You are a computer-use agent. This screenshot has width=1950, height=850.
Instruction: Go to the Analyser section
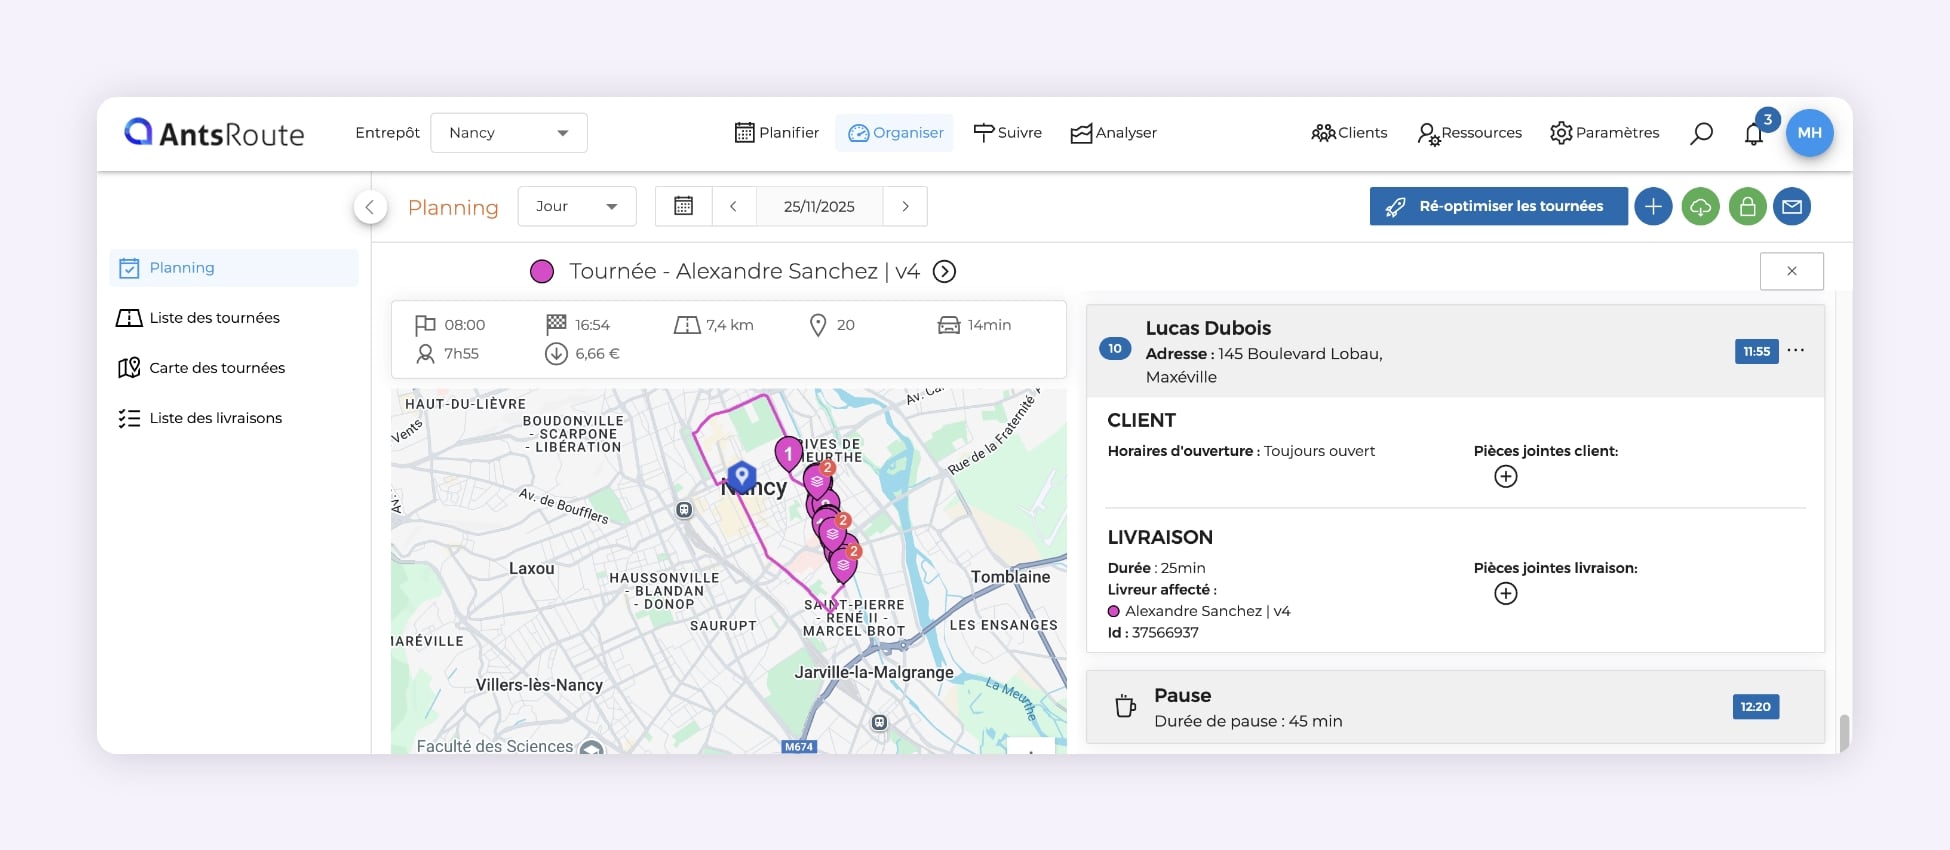pyautogui.click(x=1113, y=133)
